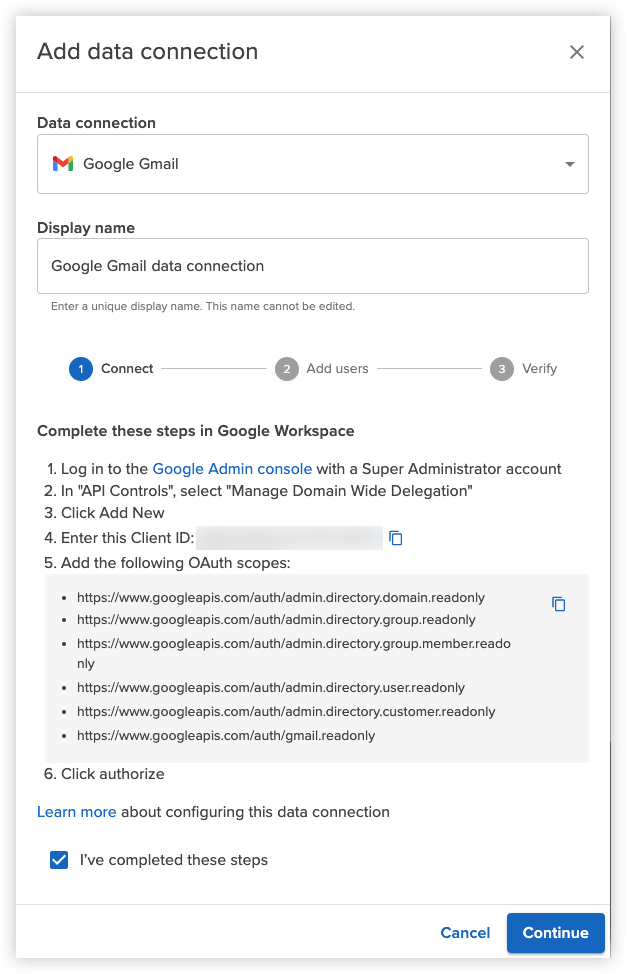Click the Gmail logo in the data connection field

pyautogui.click(x=63, y=164)
